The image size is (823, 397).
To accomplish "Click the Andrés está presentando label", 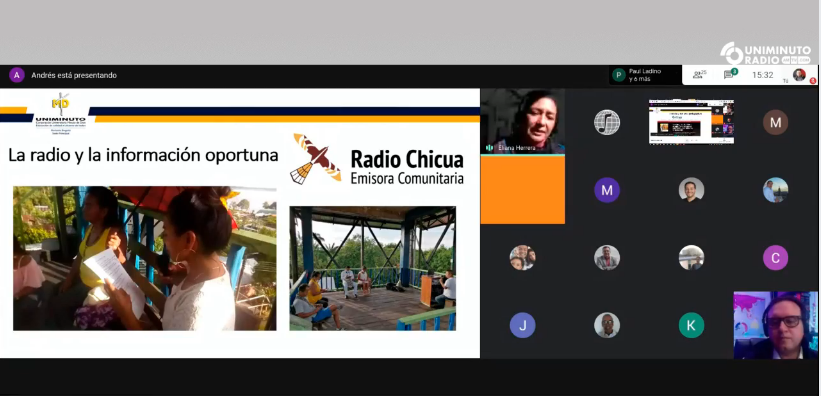I will pyautogui.click(x=74, y=75).
